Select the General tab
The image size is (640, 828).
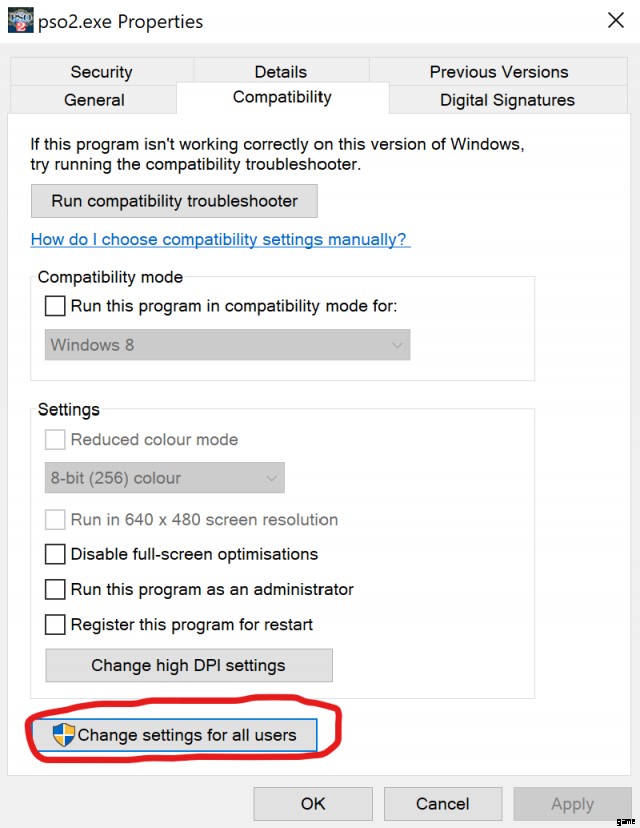click(x=94, y=100)
